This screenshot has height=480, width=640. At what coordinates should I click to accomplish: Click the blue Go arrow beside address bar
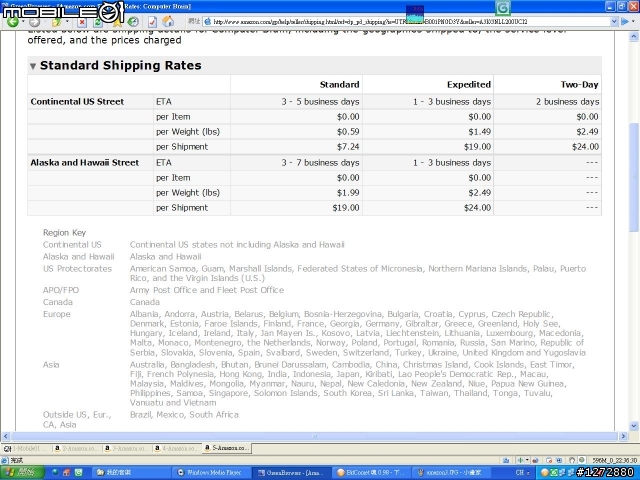[624, 22]
